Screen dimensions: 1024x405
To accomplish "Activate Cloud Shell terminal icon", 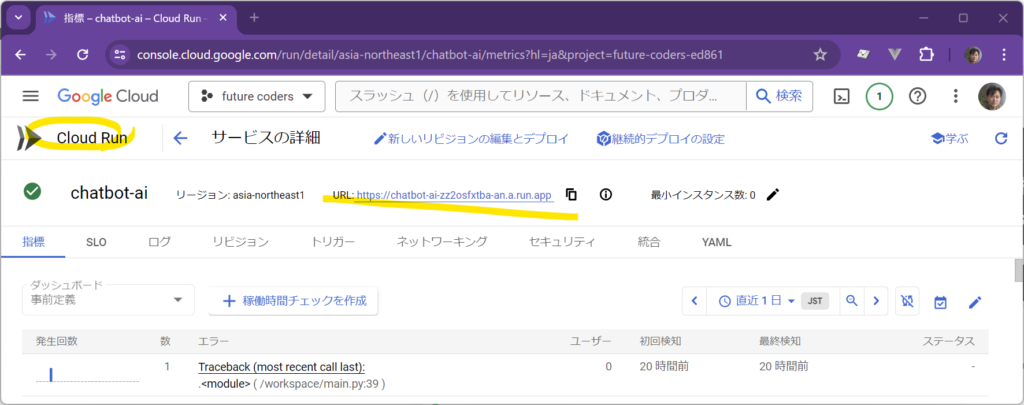I will pyautogui.click(x=842, y=97).
